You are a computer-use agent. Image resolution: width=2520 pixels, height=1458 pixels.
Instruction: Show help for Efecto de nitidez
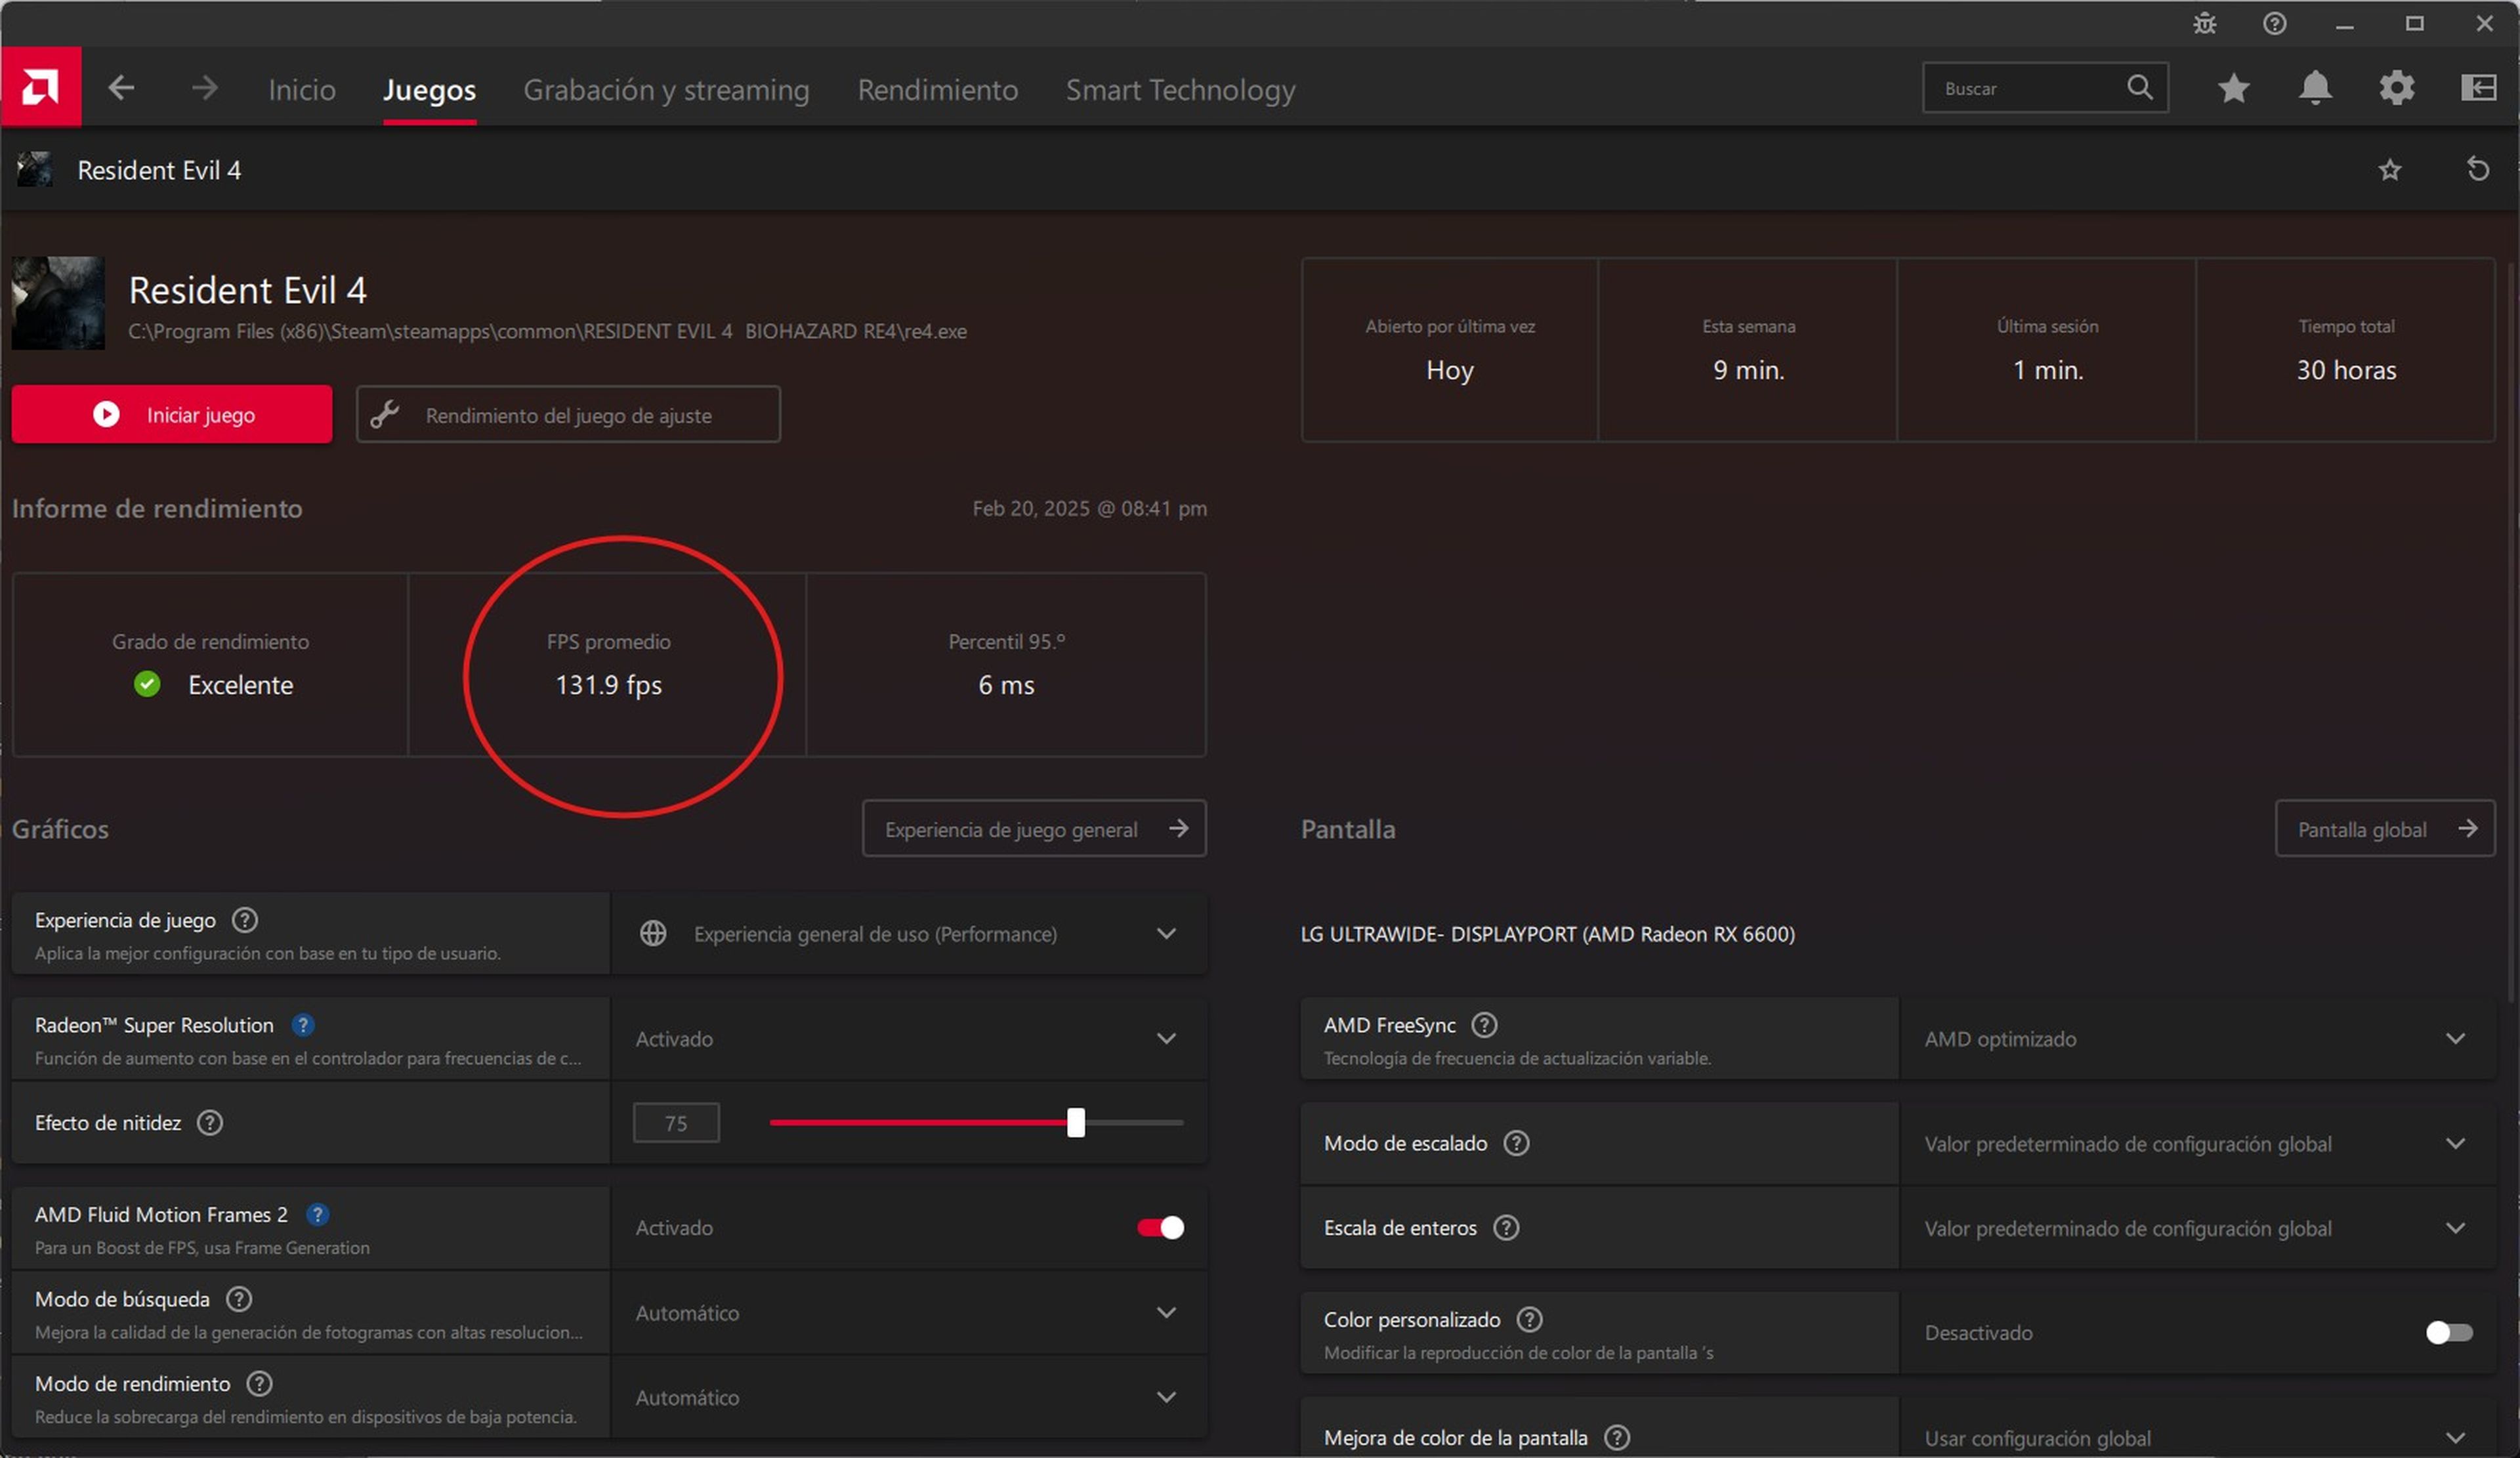click(x=210, y=1123)
